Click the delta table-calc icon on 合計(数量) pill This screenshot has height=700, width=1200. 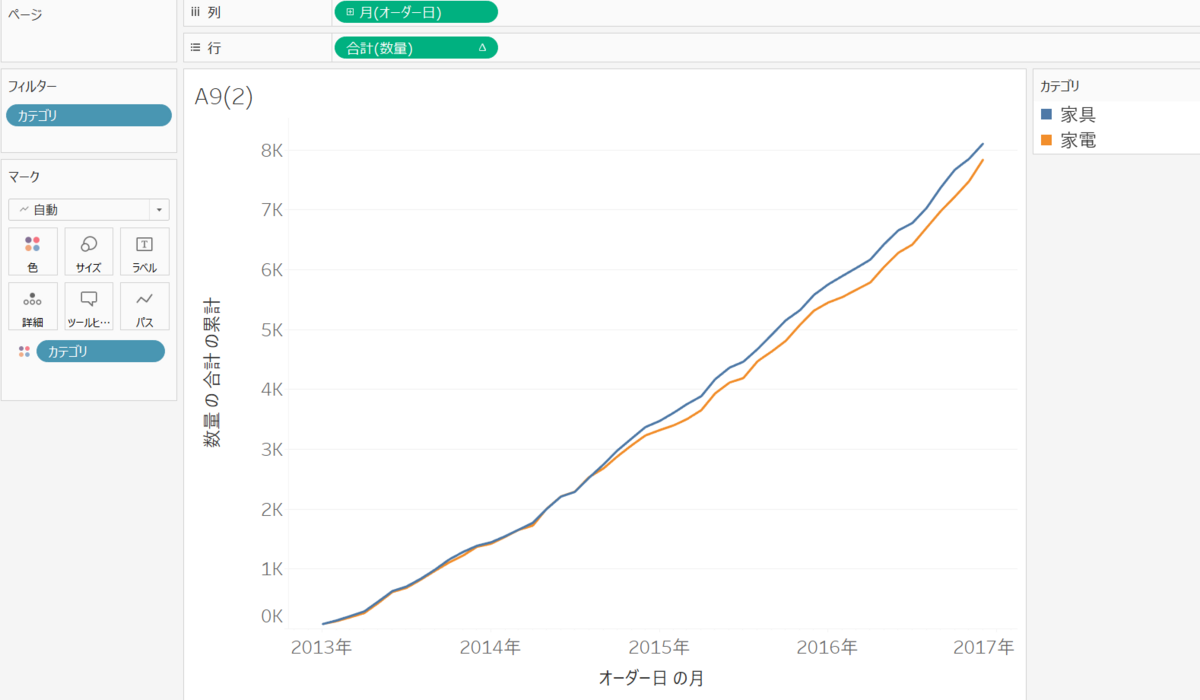[483, 47]
